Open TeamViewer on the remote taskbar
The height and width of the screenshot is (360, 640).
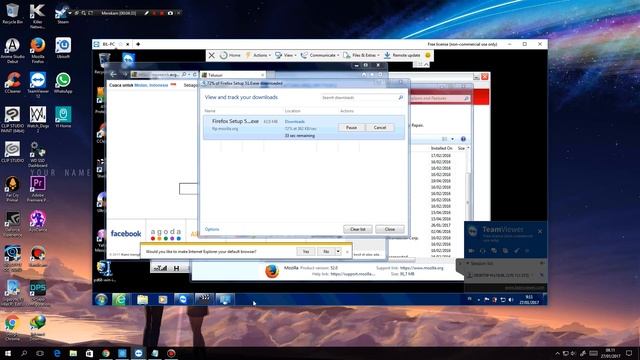(183, 299)
